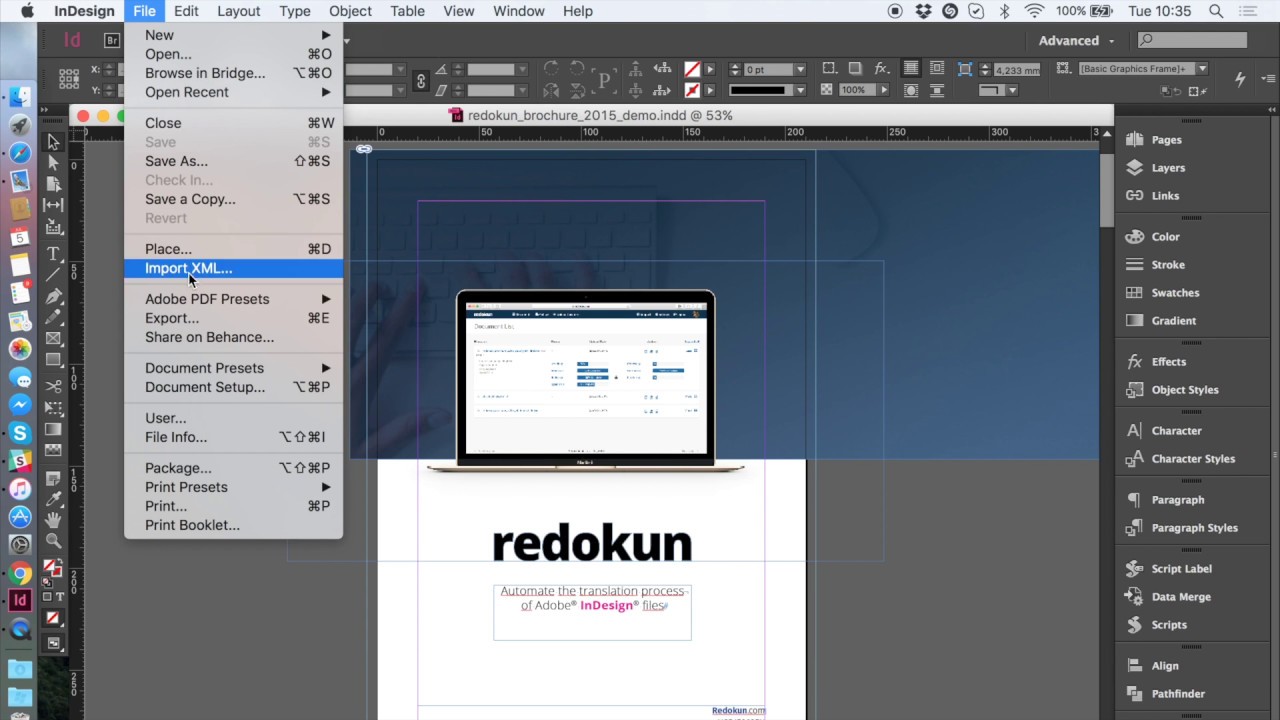Select the Gap tool
Screen dimensions: 1280x720
54,204
